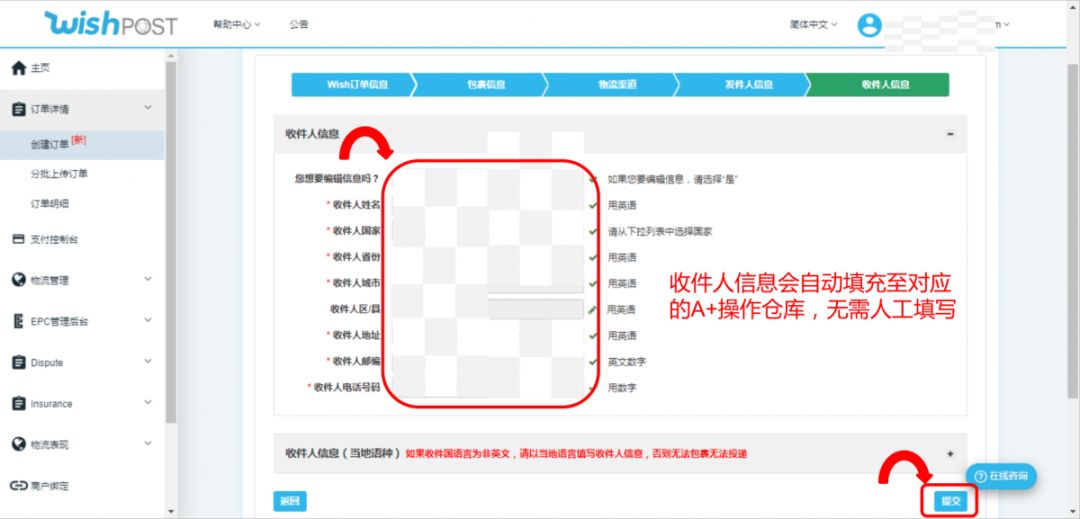Click the green check next to 收件人地址
The height and width of the screenshot is (519, 1080).
(x=593, y=336)
